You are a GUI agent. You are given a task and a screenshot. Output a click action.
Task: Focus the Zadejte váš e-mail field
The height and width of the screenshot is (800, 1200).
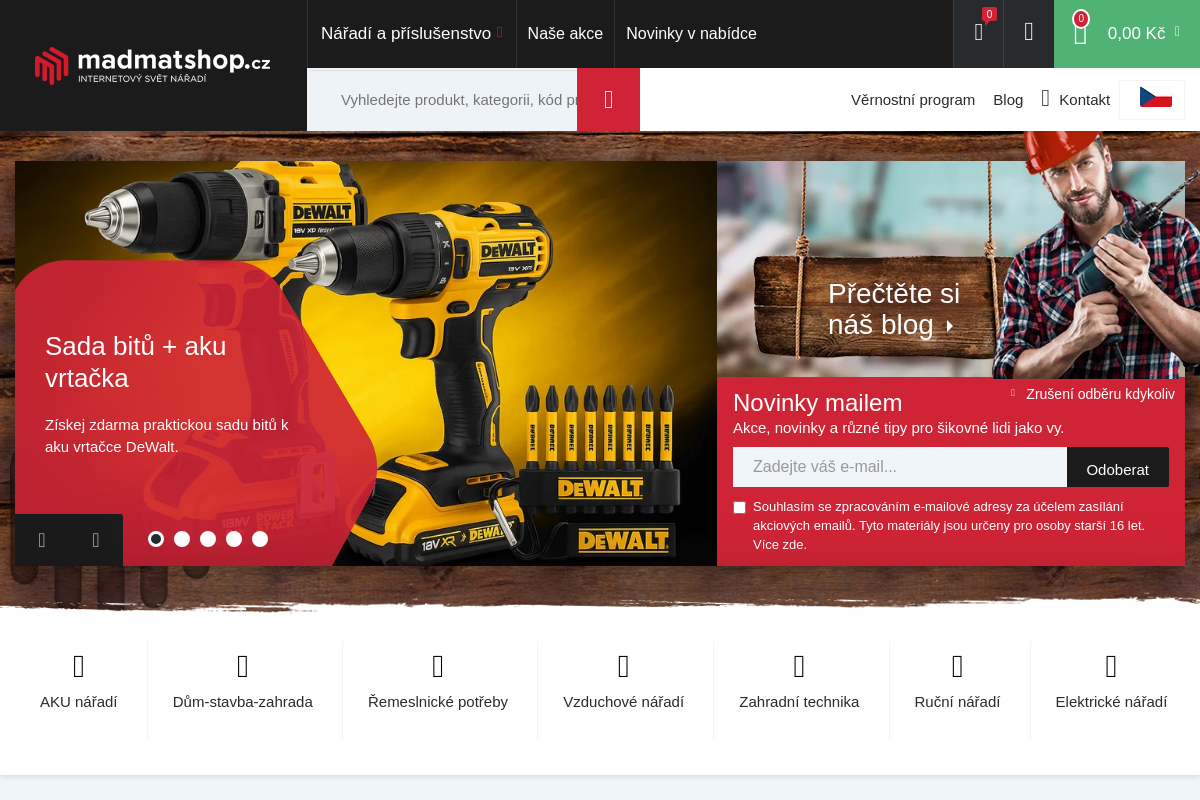coord(900,467)
